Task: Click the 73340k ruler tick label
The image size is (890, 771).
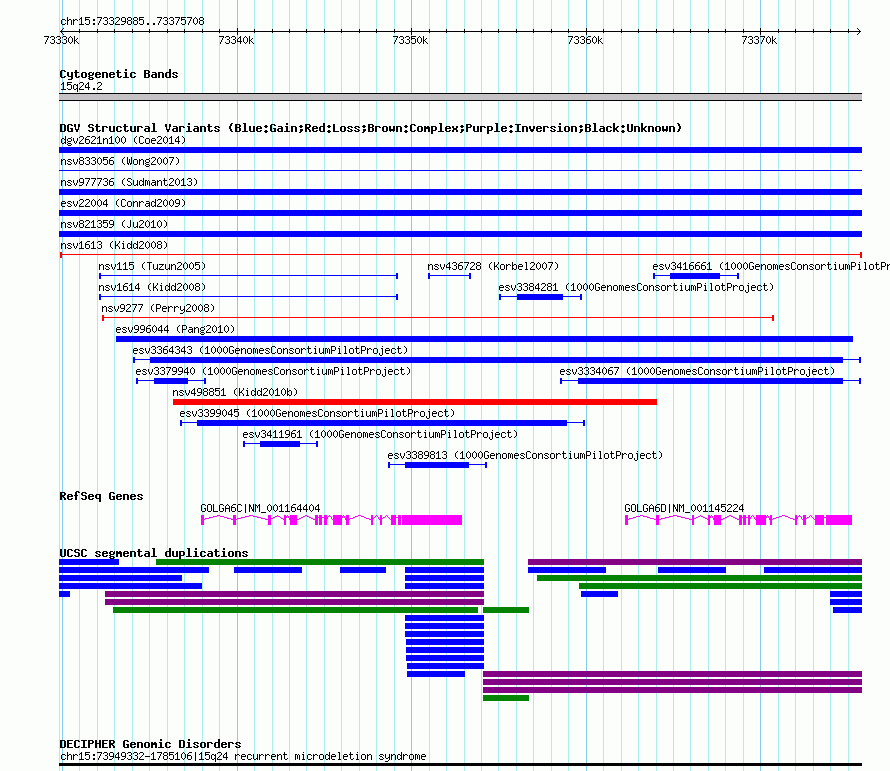Action: coord(236,40)
